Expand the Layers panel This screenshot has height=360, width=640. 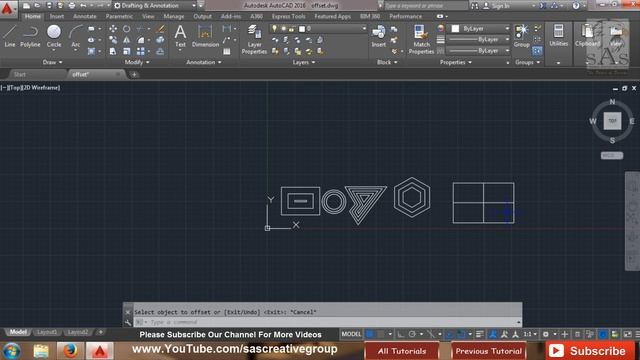click(x=304, y=62)
